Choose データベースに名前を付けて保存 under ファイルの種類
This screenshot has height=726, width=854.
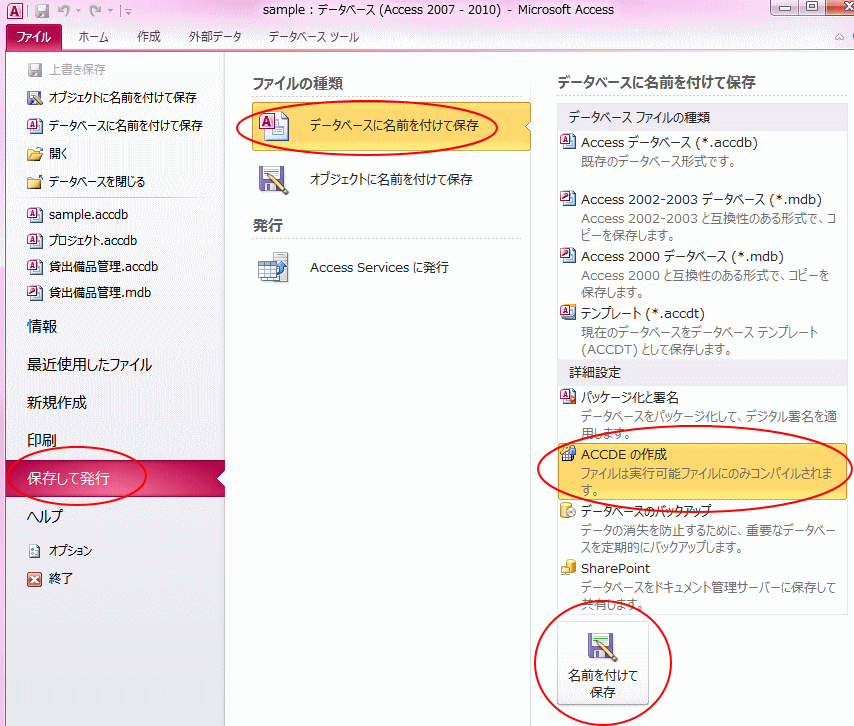391,126
